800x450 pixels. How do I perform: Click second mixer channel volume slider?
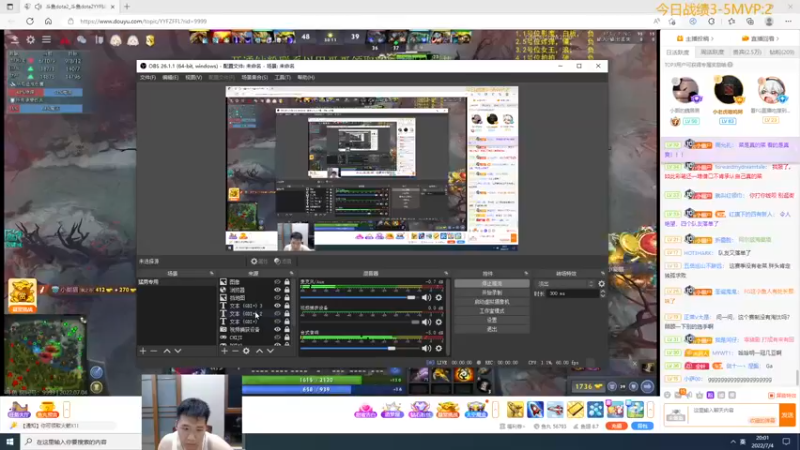360,322
